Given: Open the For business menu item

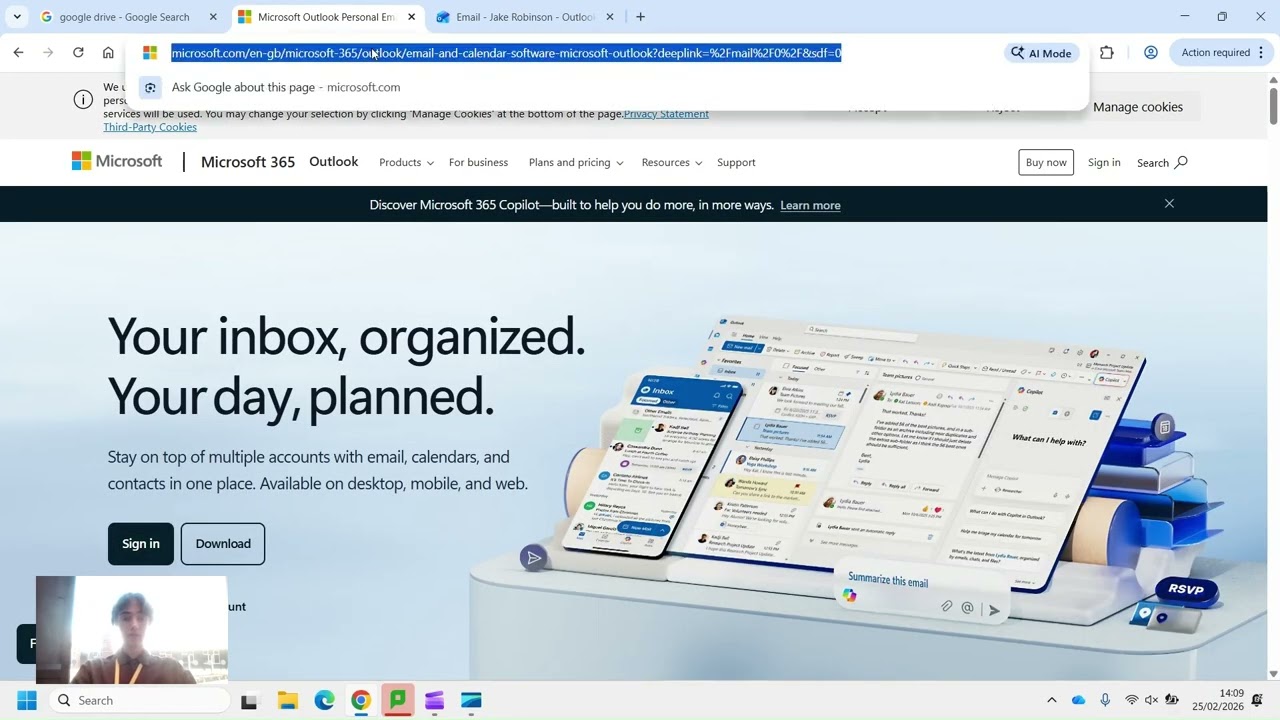Looking at the screenshot, I should [478, 162].
